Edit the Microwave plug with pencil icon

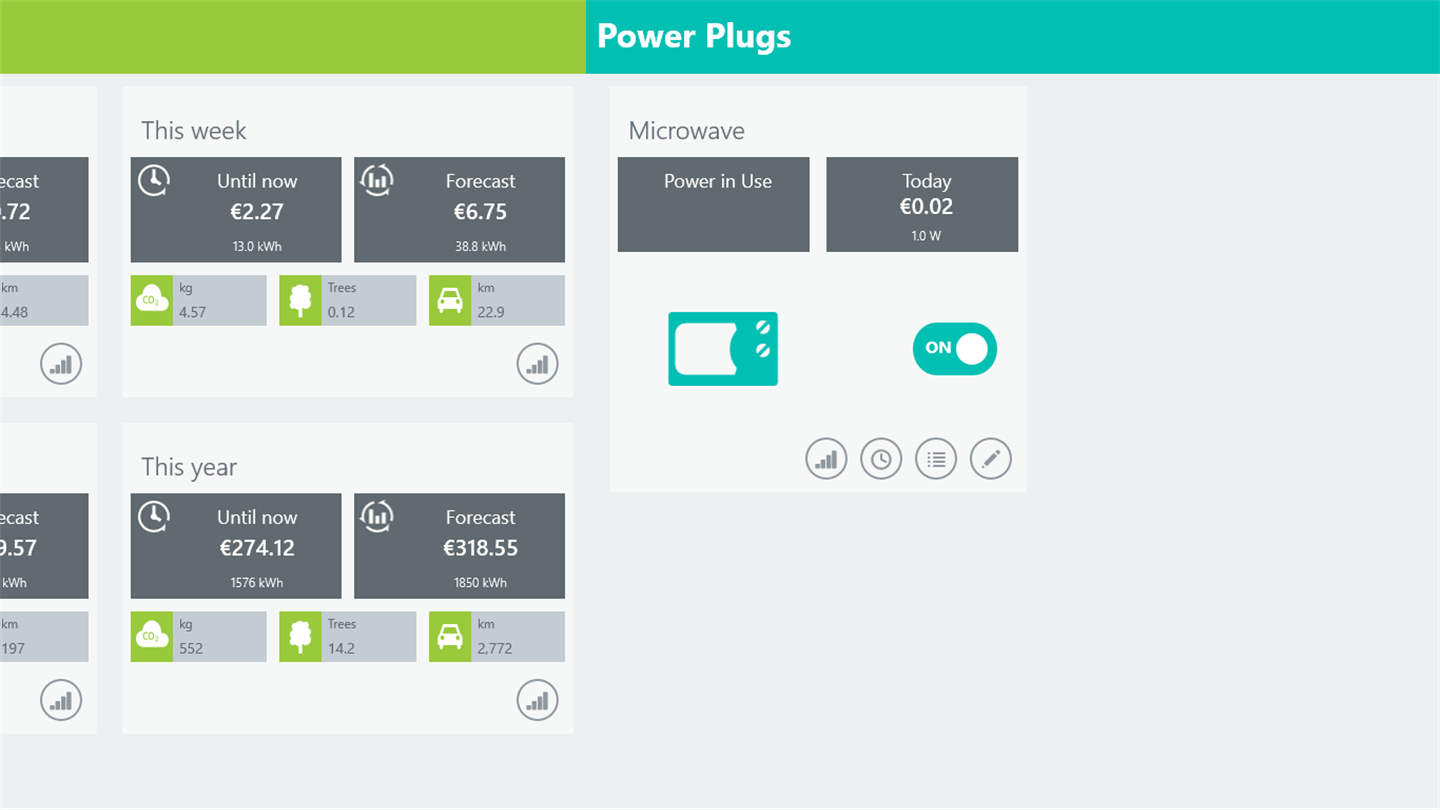(x=991, y=459)
